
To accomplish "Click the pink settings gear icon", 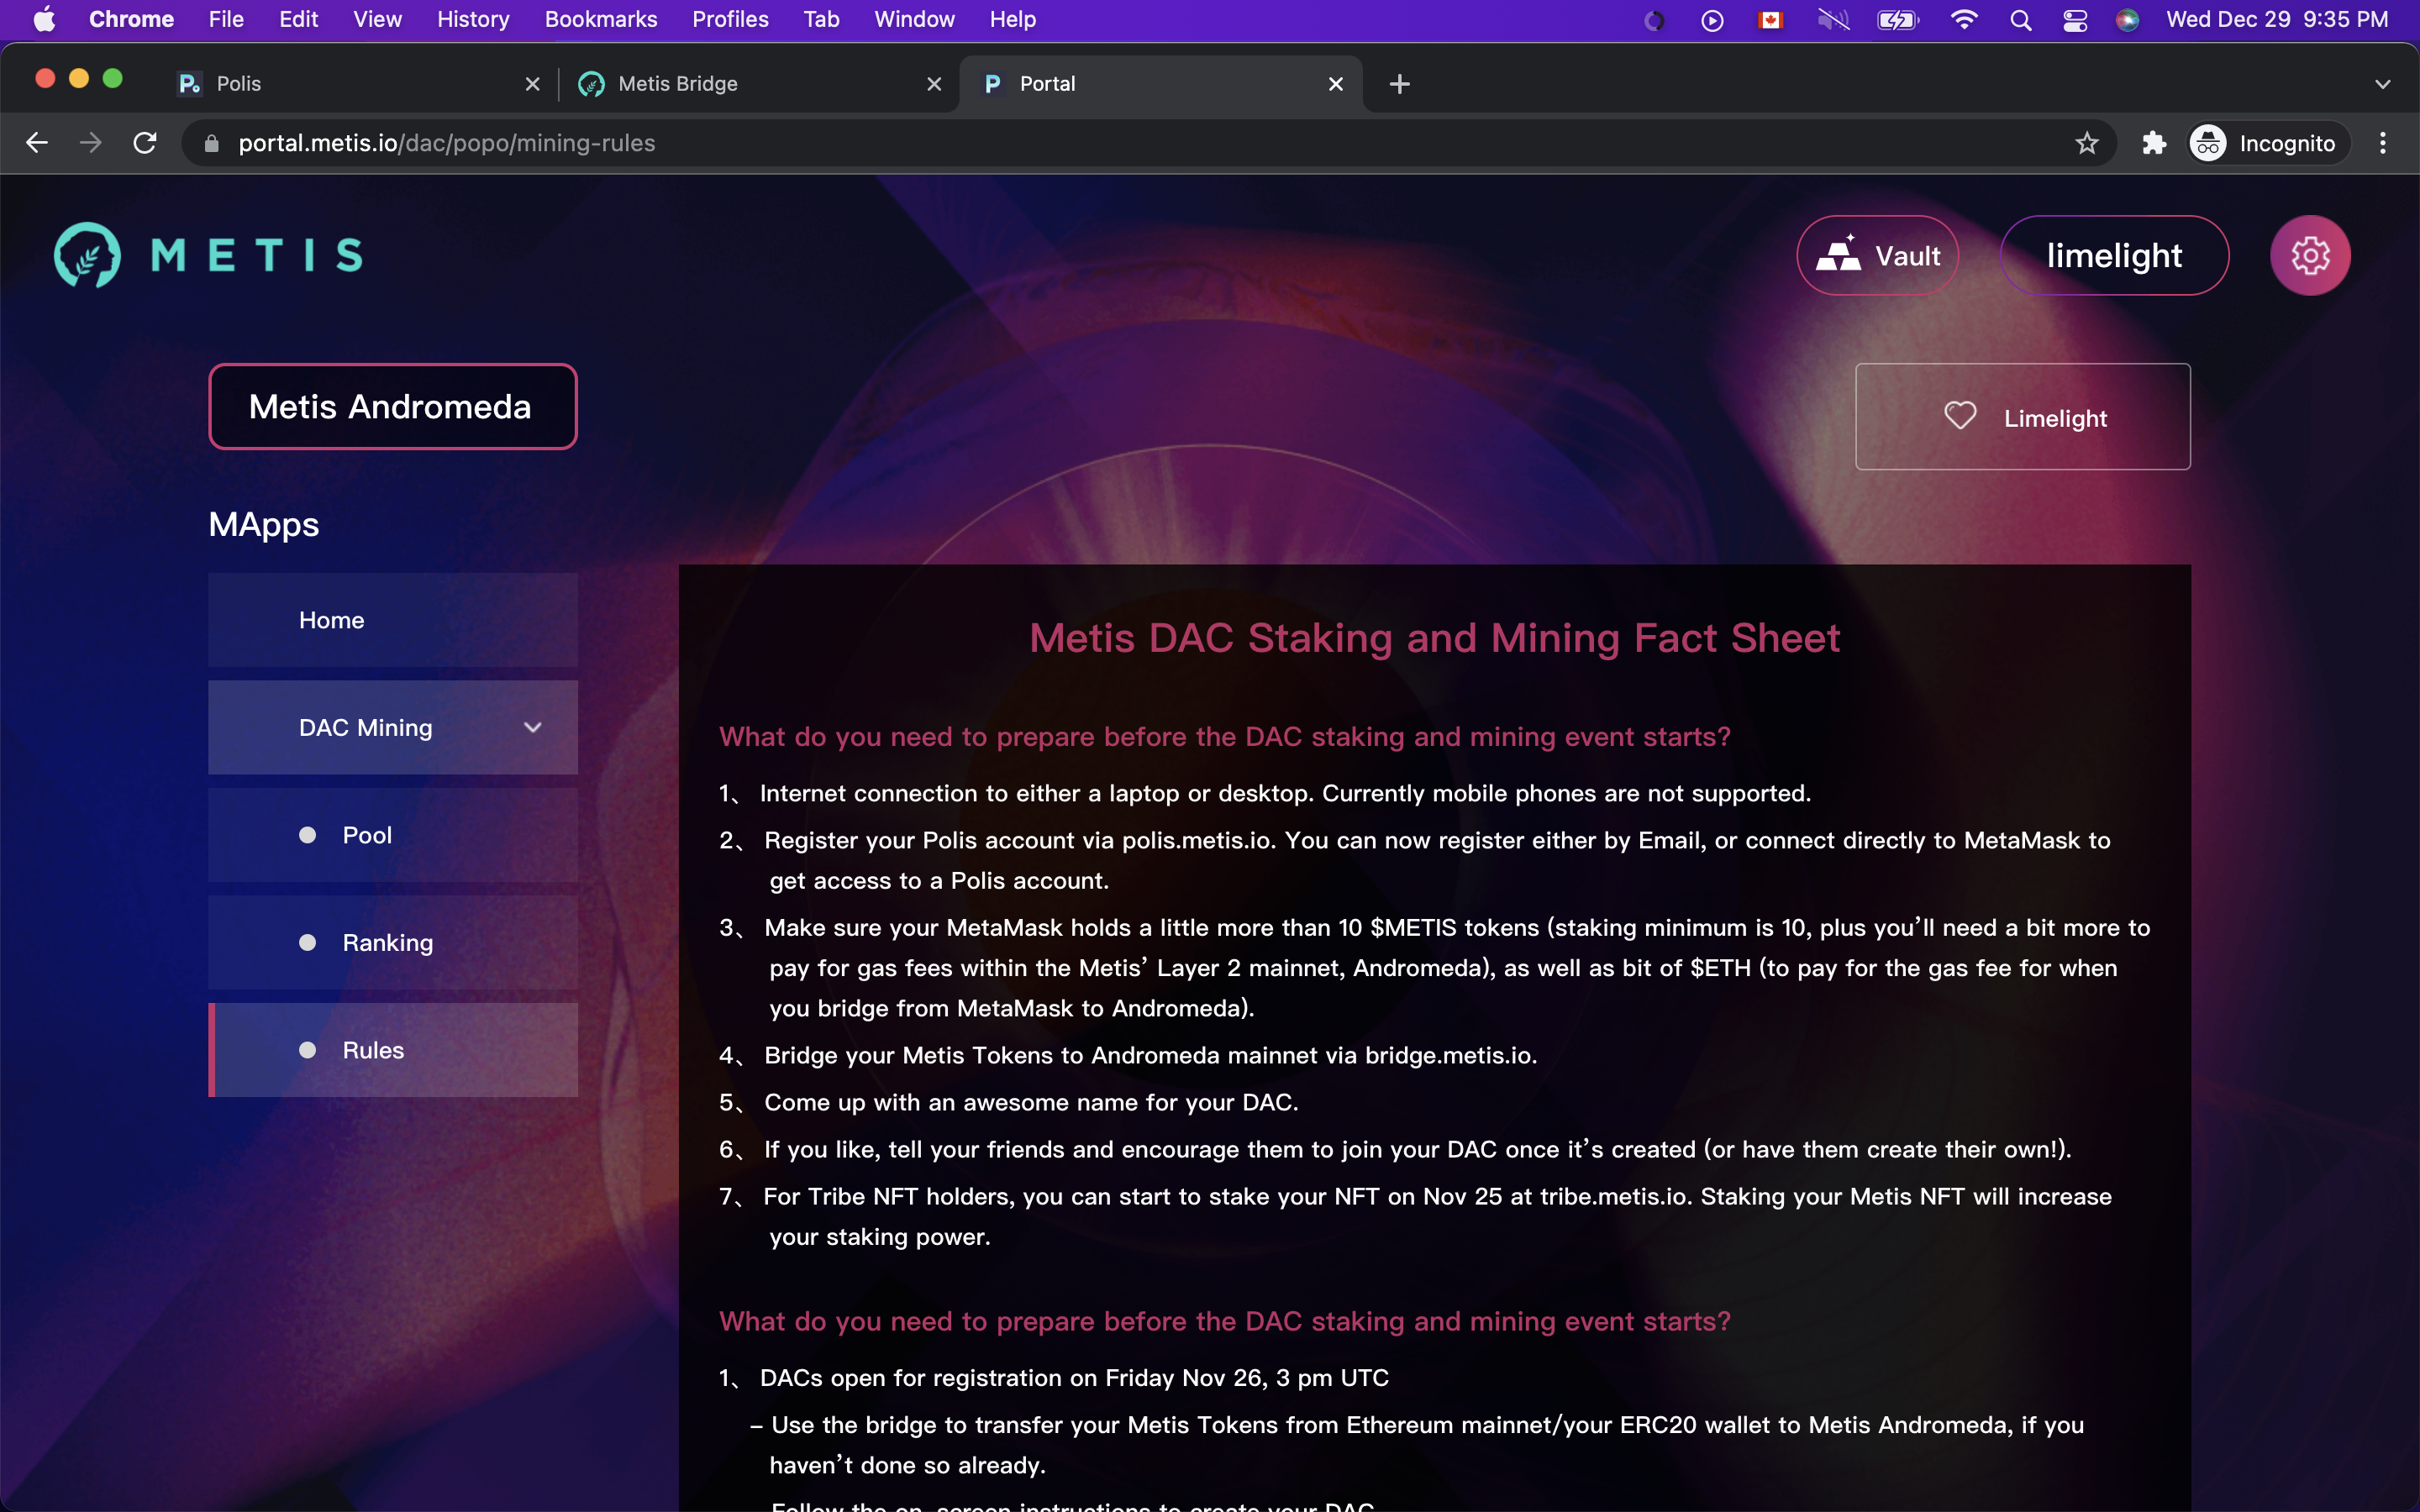I will [2309, 256].
